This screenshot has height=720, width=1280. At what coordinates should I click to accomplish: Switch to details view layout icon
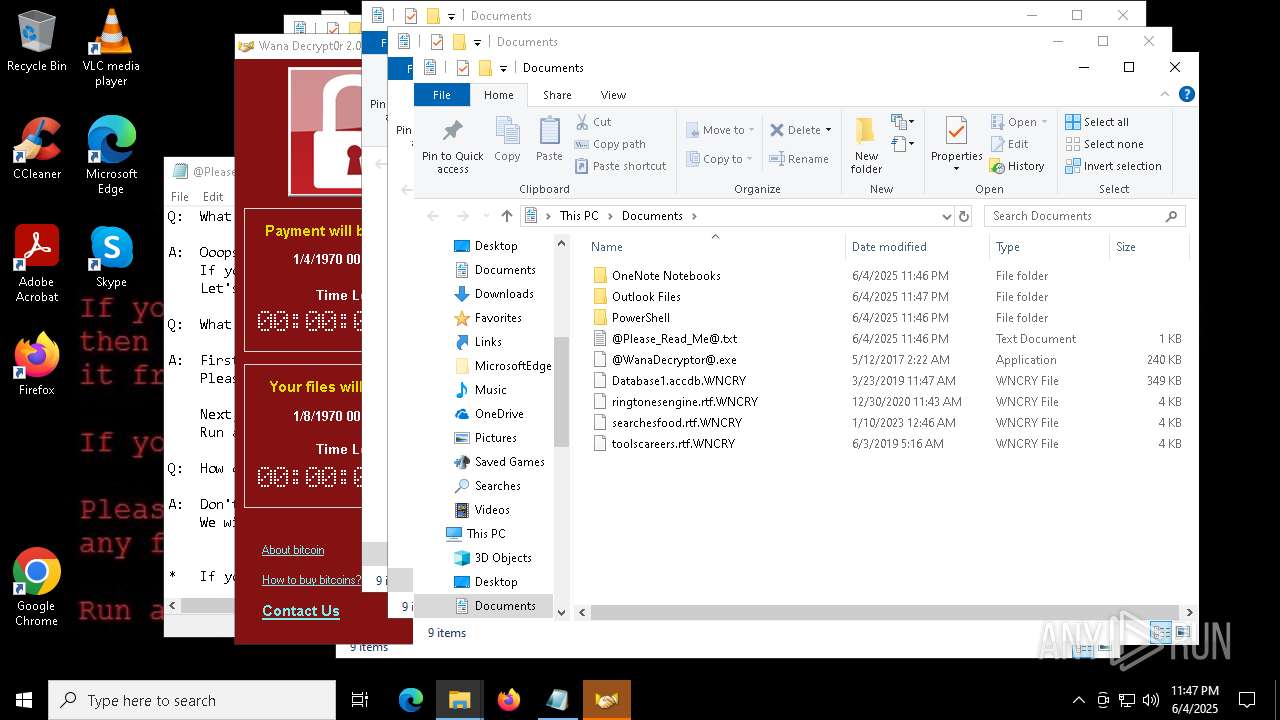1161,632
